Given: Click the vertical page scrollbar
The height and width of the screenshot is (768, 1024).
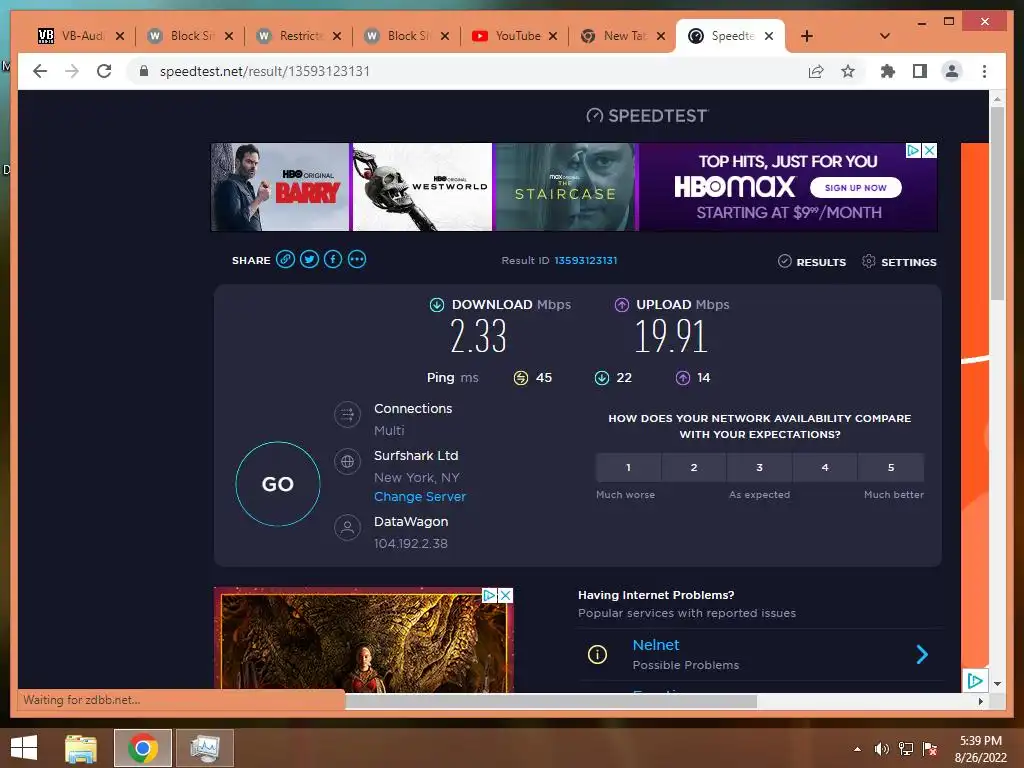Looking at the screenshot, I should tap(997, 204).
